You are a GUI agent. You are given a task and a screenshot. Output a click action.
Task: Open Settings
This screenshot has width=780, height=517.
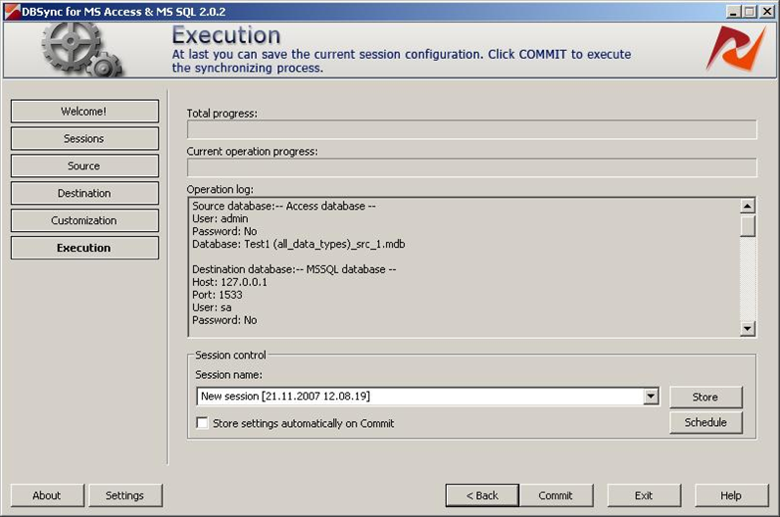[125, 495]
